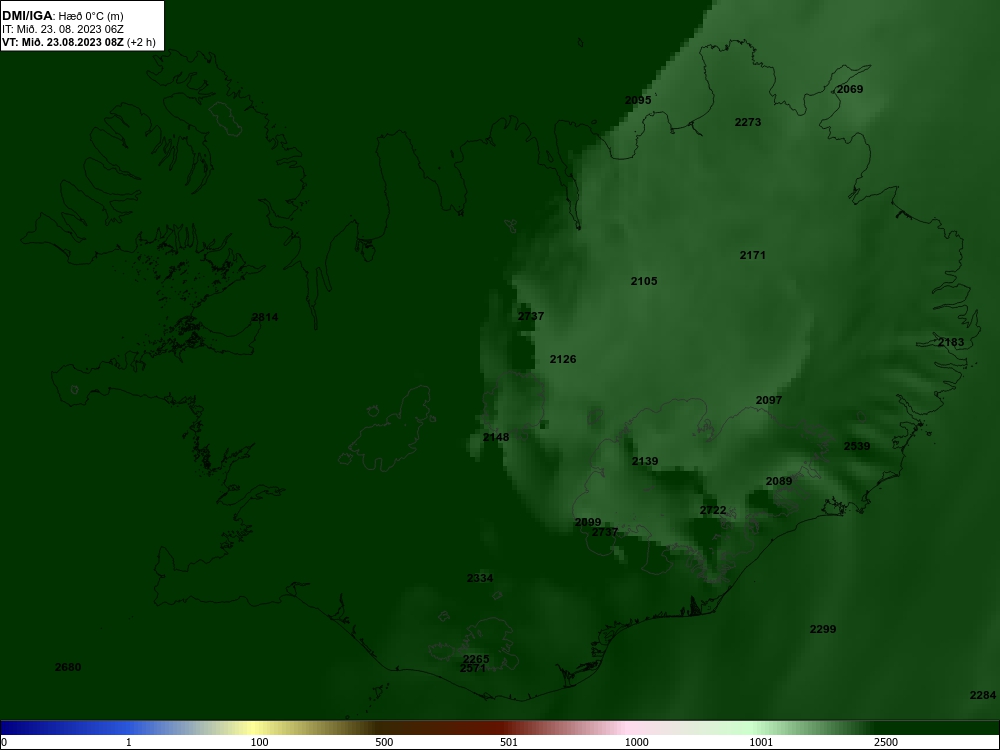
Task: Click the 2097 value label
Action: point(768,401)
